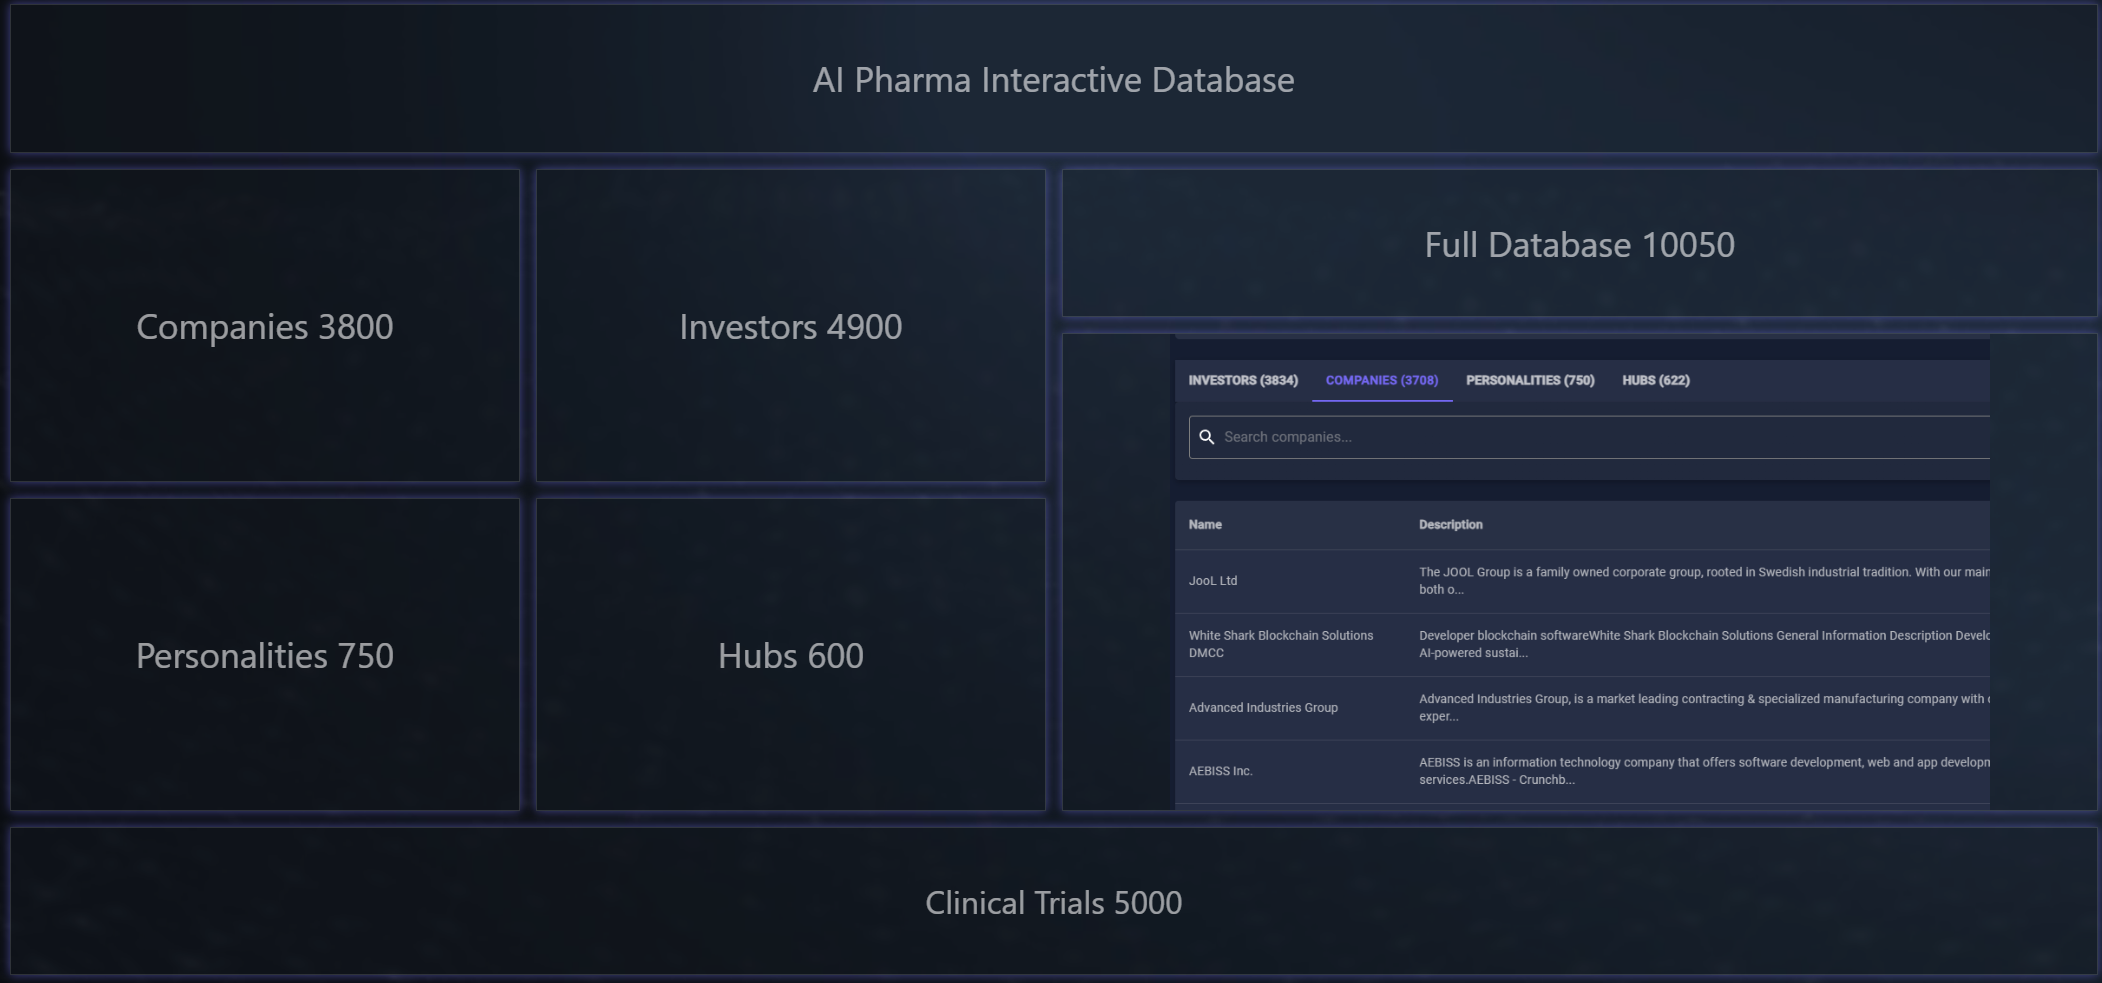Click the search magnifier icon
2102x983 pixels.
(x=1206, y=437)
